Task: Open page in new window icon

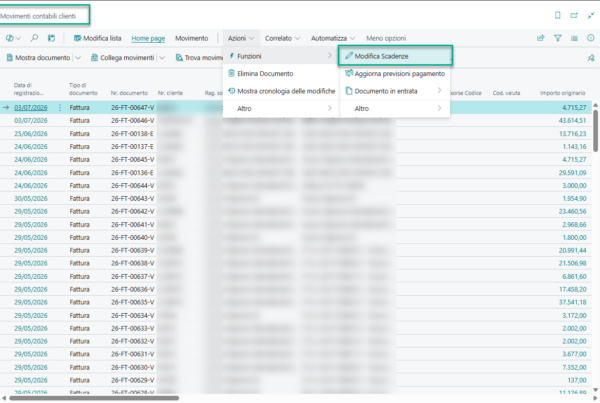Action: pyautogui.click(x=574, y=15)
